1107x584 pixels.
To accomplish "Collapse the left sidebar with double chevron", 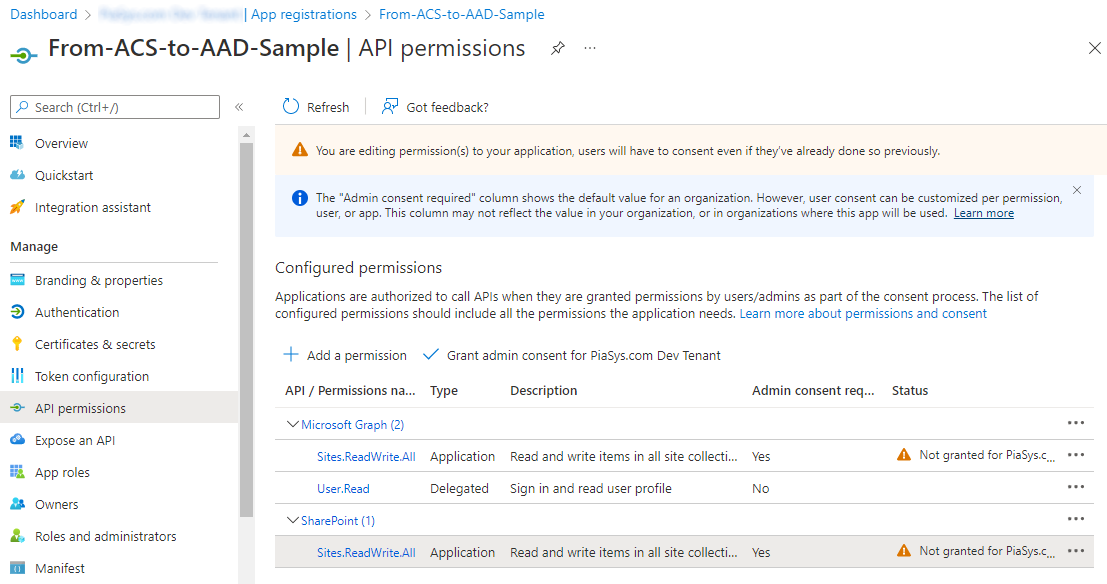I will point(239,107).
